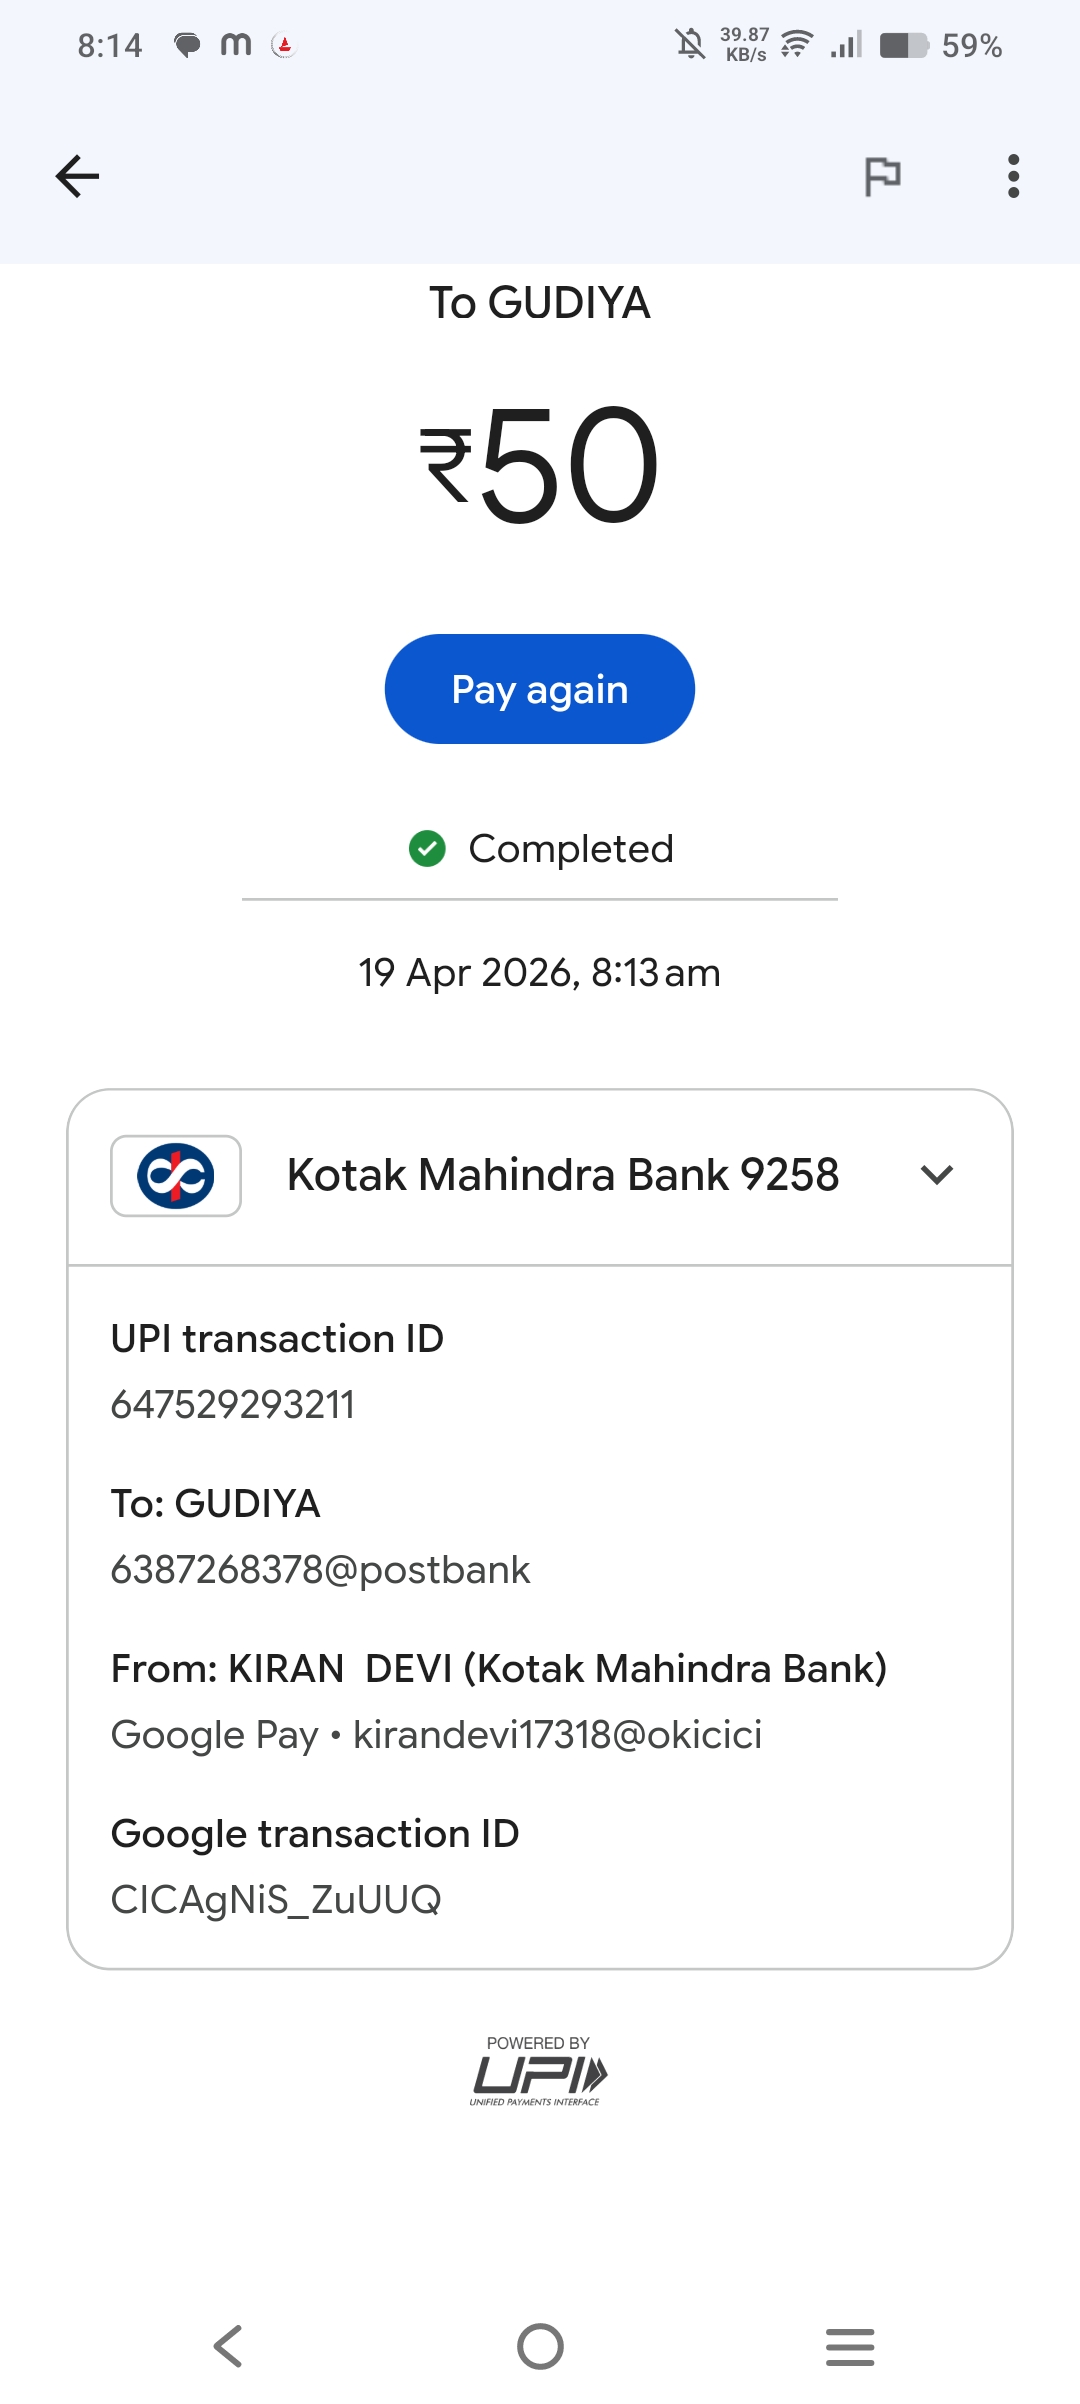Viewport: 1080px width, 2404px height.
Task: Tap the UPI transaction ID number 647529293211
Action: pyautogui.click(x=233, y=1405)
